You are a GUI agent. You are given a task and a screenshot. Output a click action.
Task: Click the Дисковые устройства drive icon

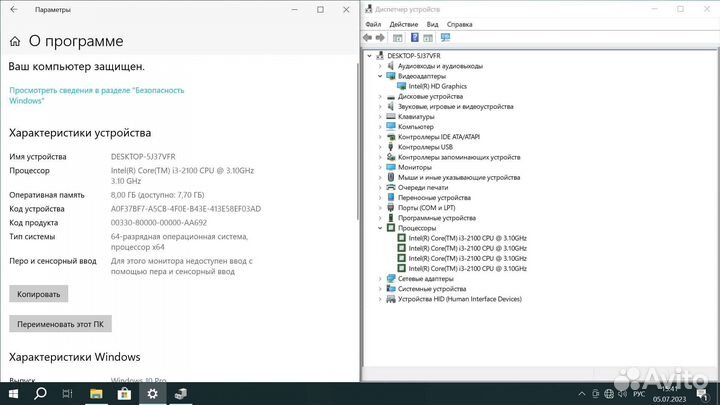(x=391, y=96)
